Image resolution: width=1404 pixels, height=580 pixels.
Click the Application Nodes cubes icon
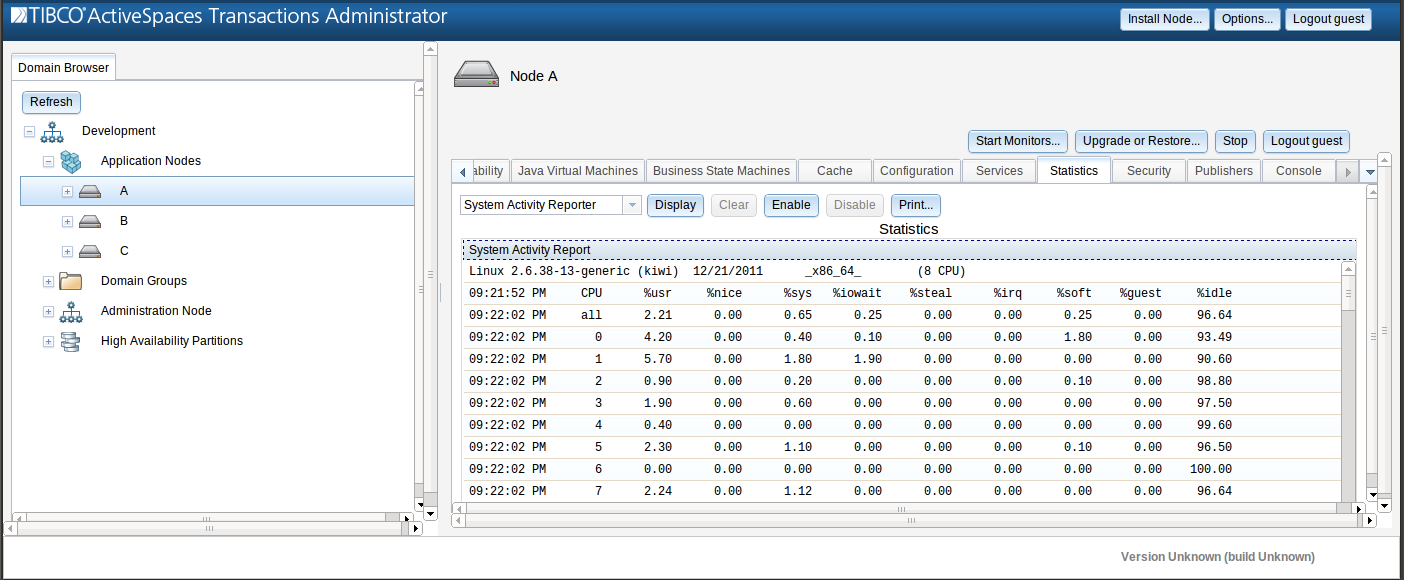click(x=70, y=161)
